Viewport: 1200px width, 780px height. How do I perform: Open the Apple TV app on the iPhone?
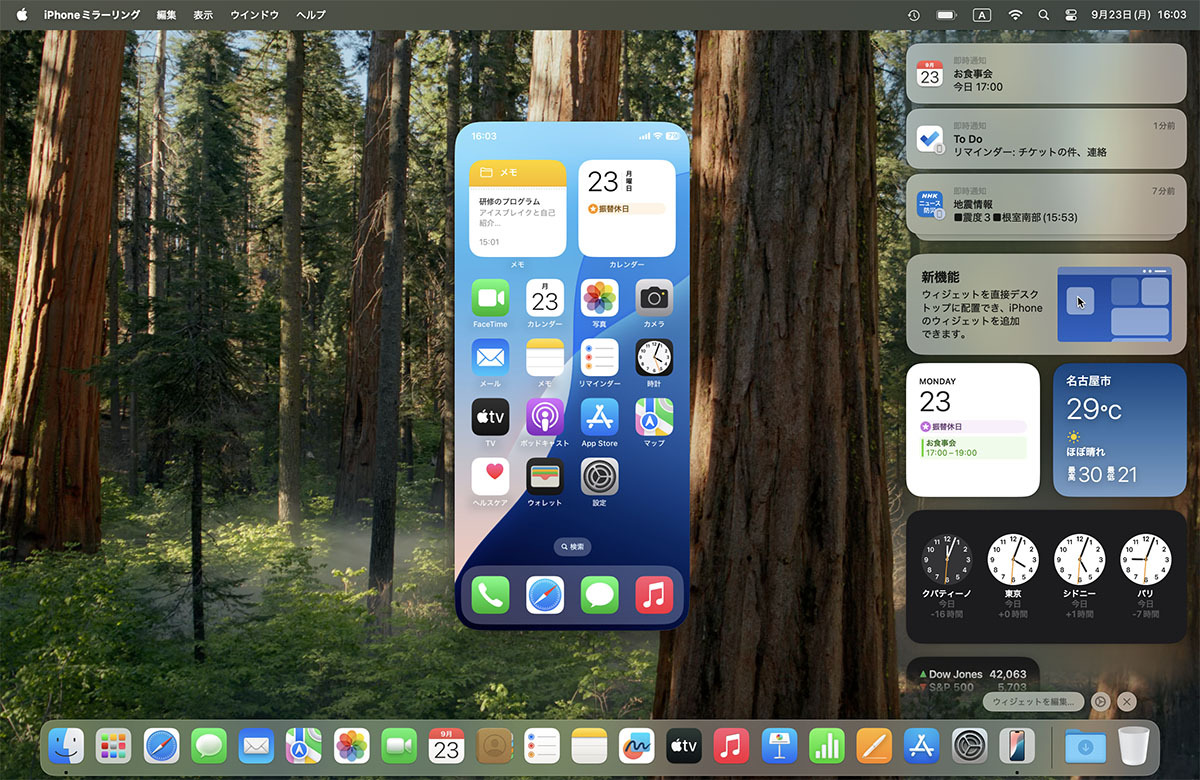490,417
